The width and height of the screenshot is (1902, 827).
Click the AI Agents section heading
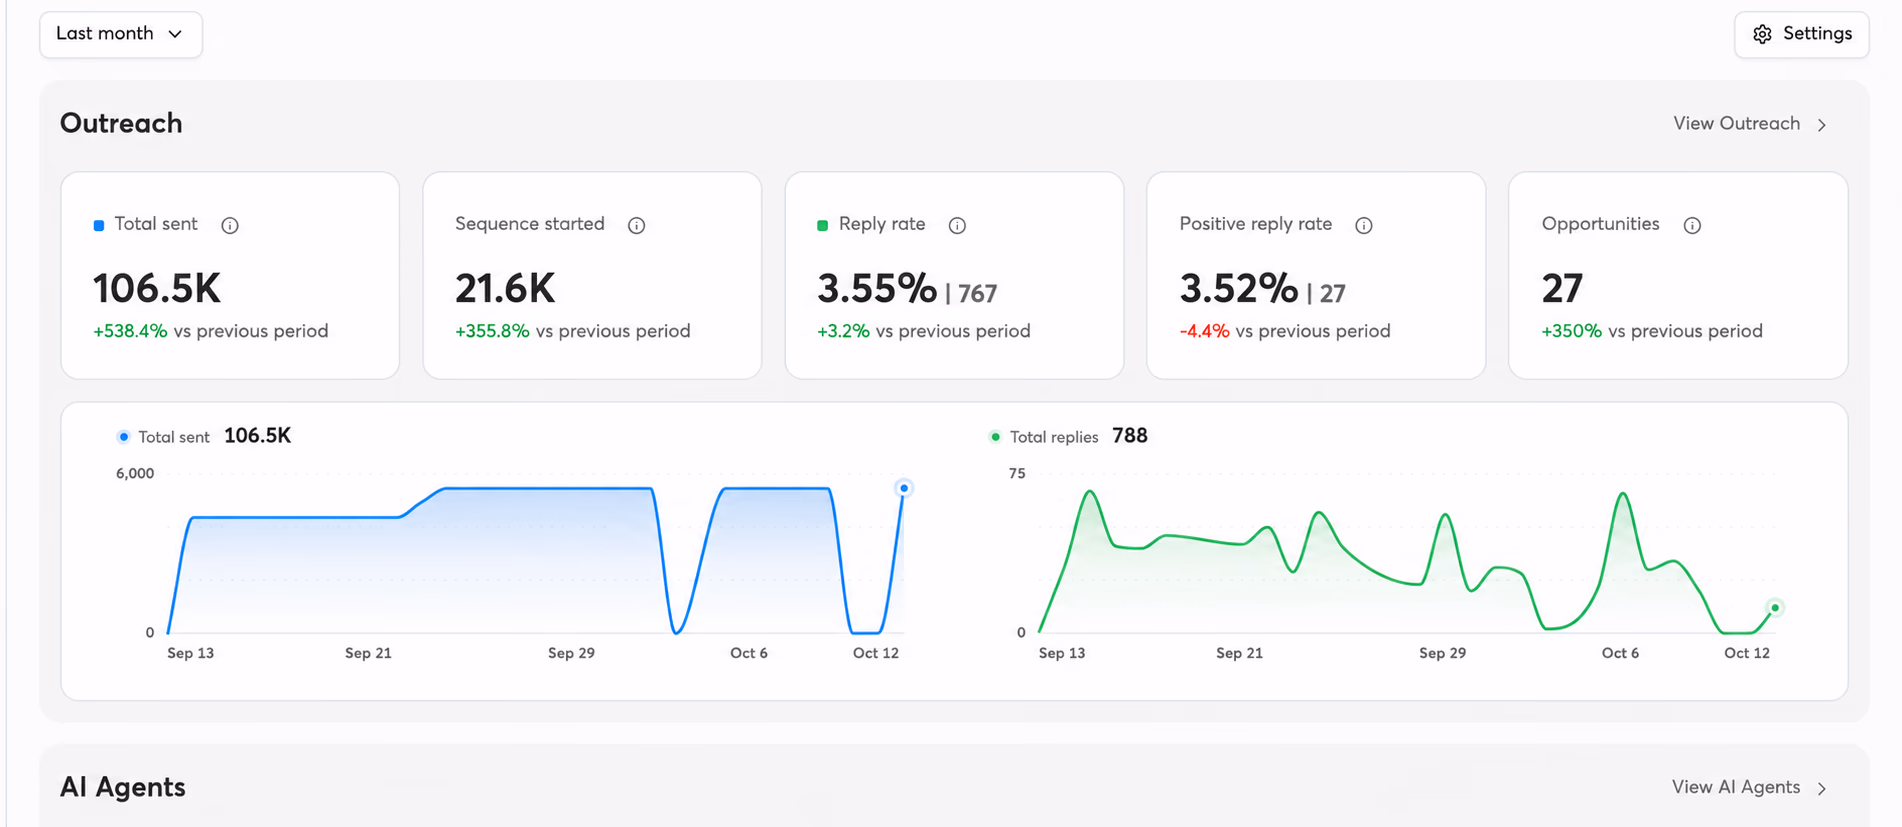(x=123, y=787)
